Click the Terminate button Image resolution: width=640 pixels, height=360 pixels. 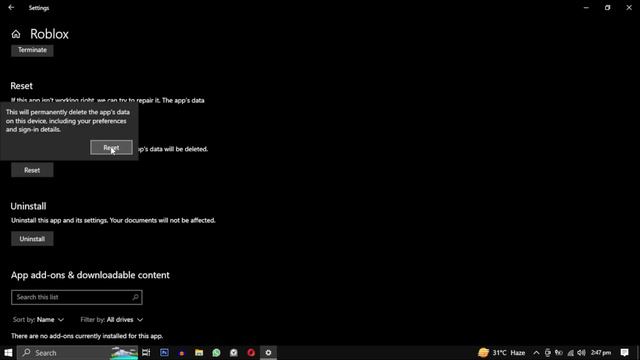[32, 50]
